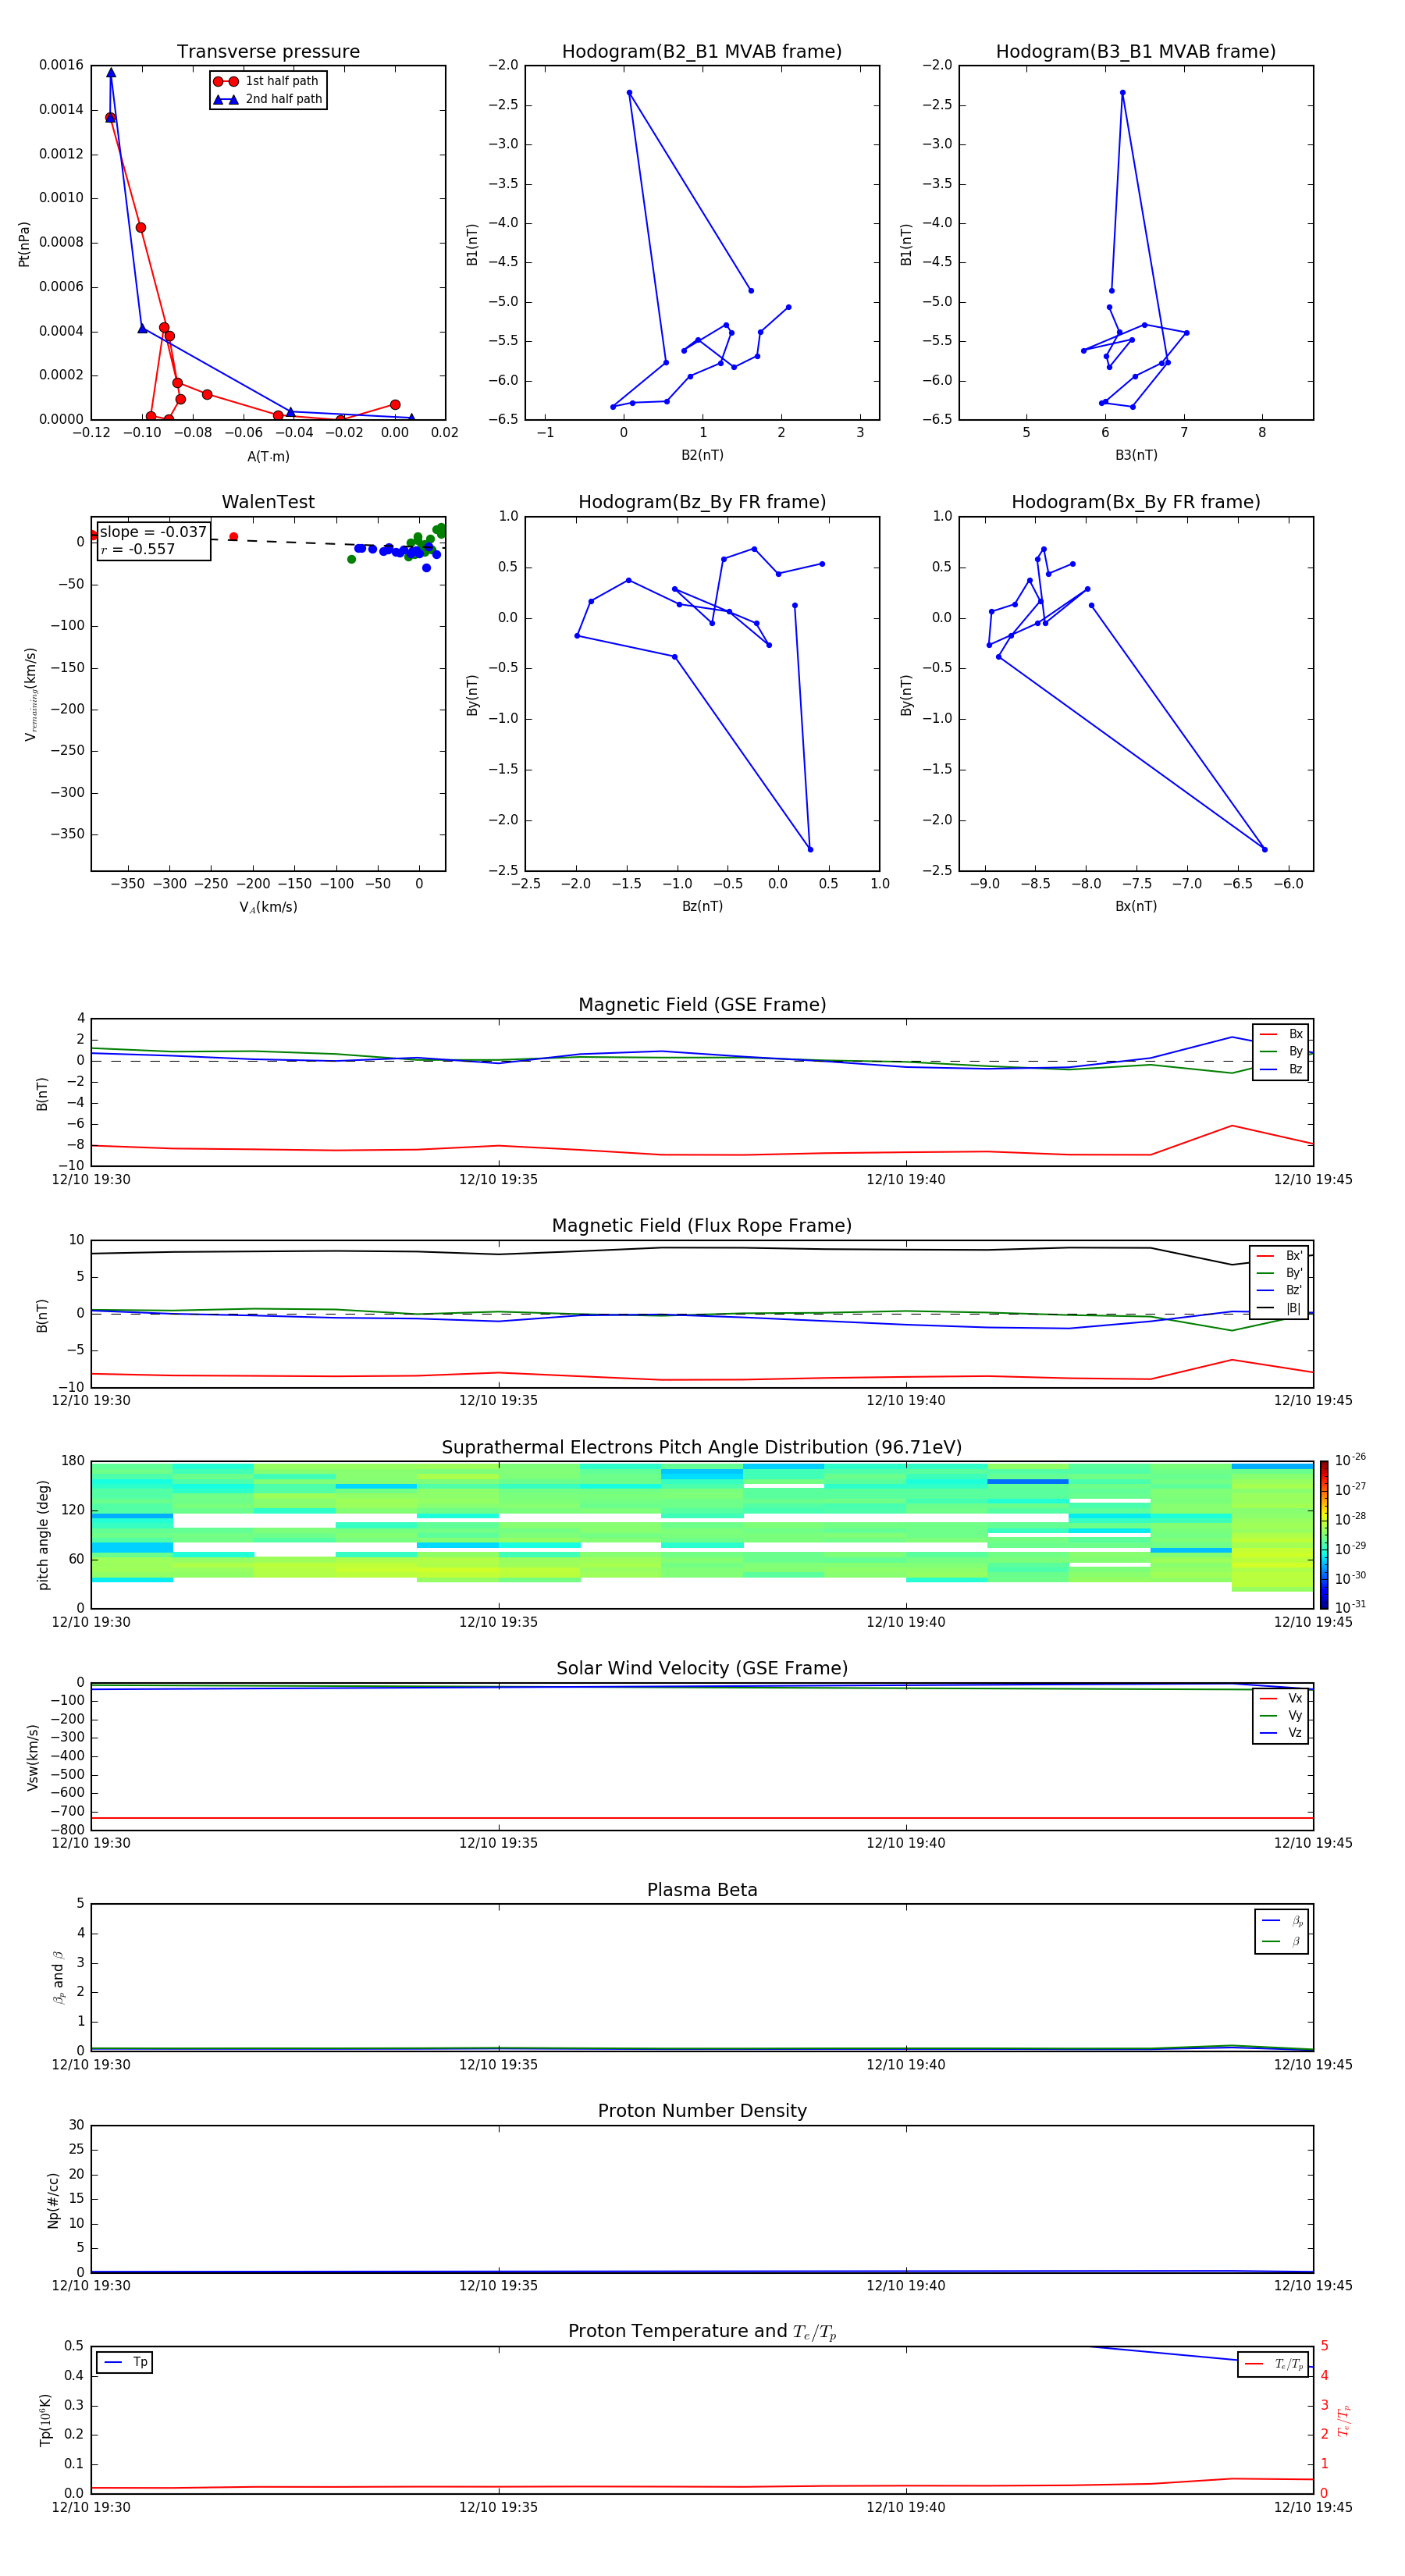The width and height of the screenshot is (1405, 2576).
Task: Click '12/10 19:35' tick under GSE magnetic field
Action: pos(498,1180)
